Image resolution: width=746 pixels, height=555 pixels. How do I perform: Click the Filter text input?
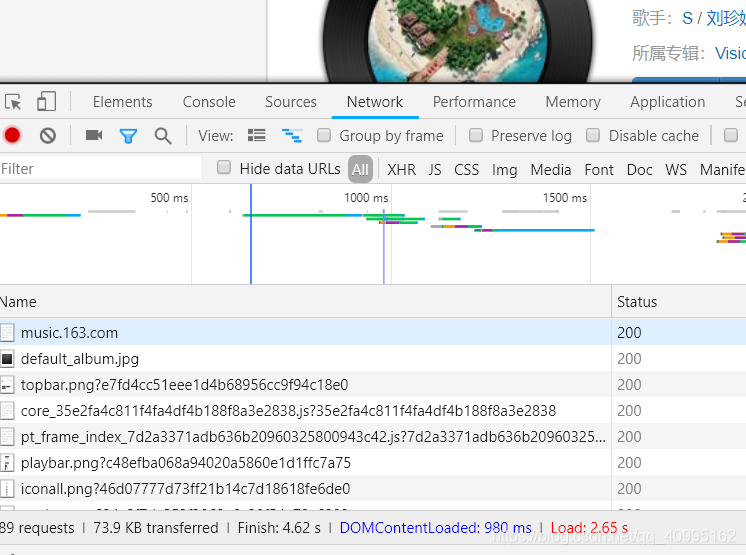100,168
